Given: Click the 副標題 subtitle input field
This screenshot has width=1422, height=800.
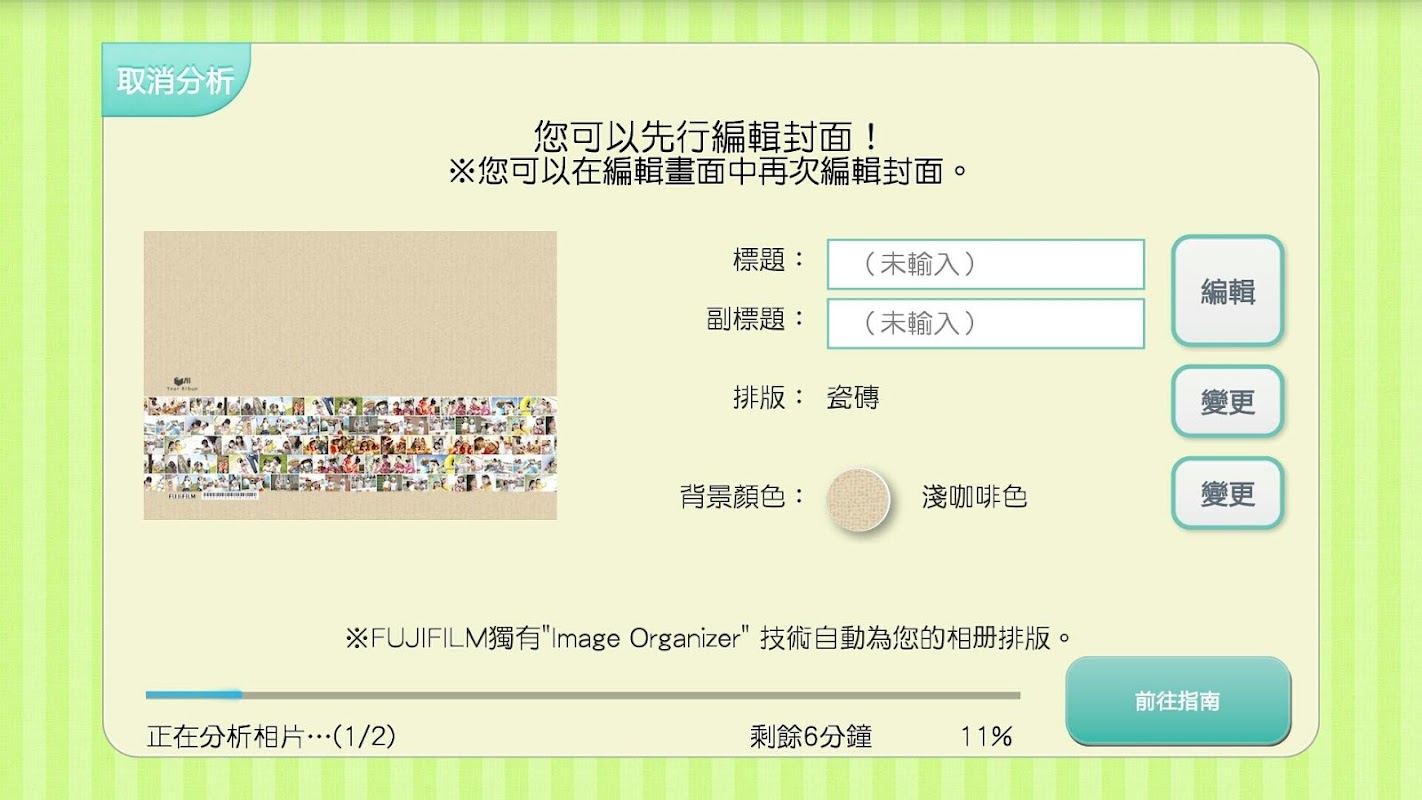Looking at the screenshot, I should tap(985, 323).
